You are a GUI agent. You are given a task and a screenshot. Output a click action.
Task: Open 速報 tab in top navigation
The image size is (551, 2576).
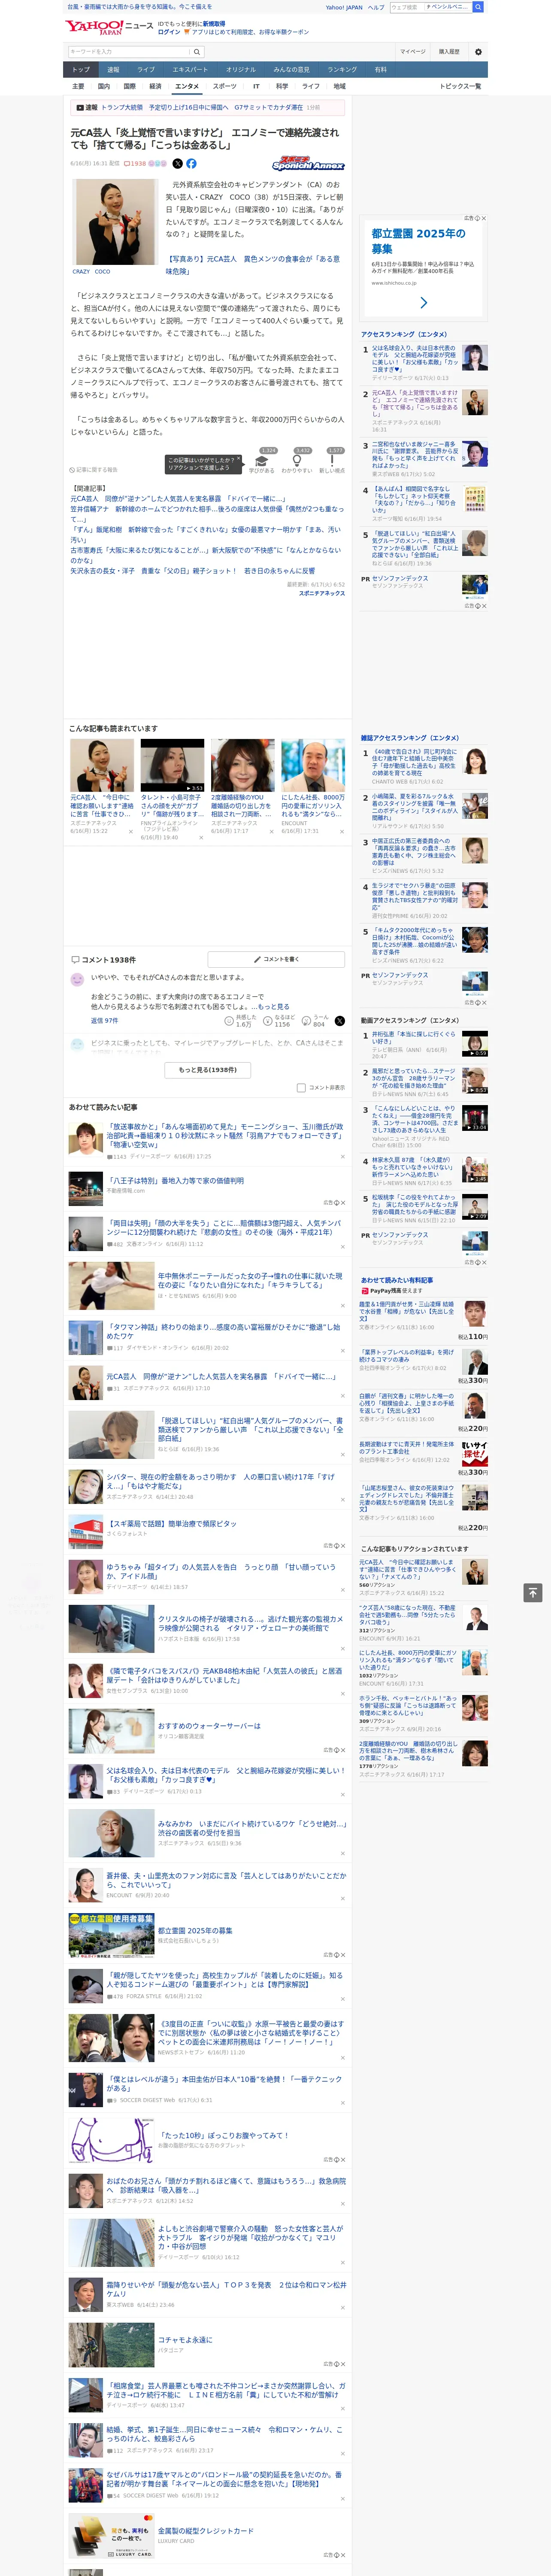[113, 70]
